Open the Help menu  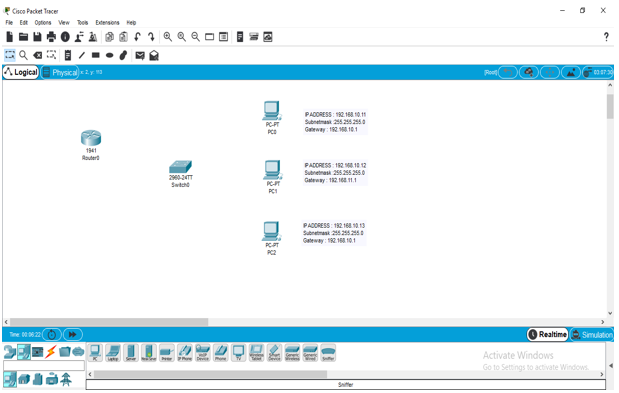[131, 22]
